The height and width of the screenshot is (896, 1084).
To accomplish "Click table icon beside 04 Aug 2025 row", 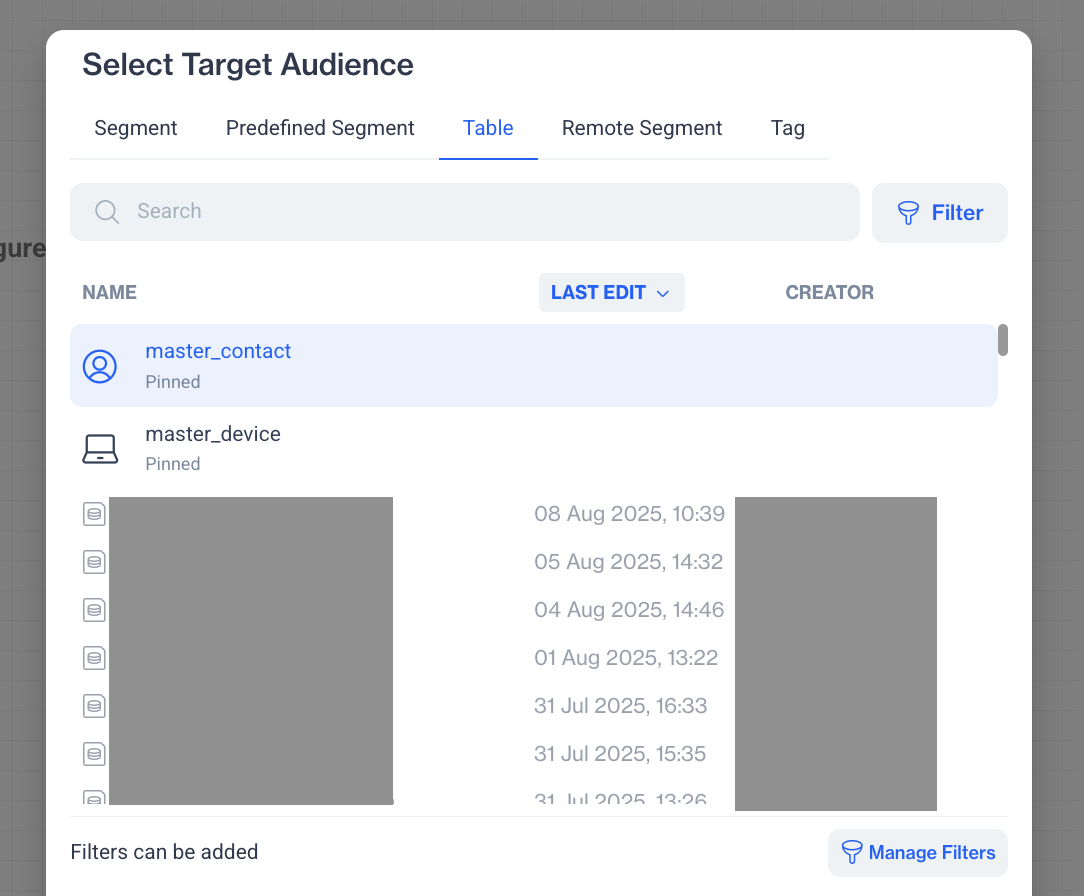I will [94, 610].
